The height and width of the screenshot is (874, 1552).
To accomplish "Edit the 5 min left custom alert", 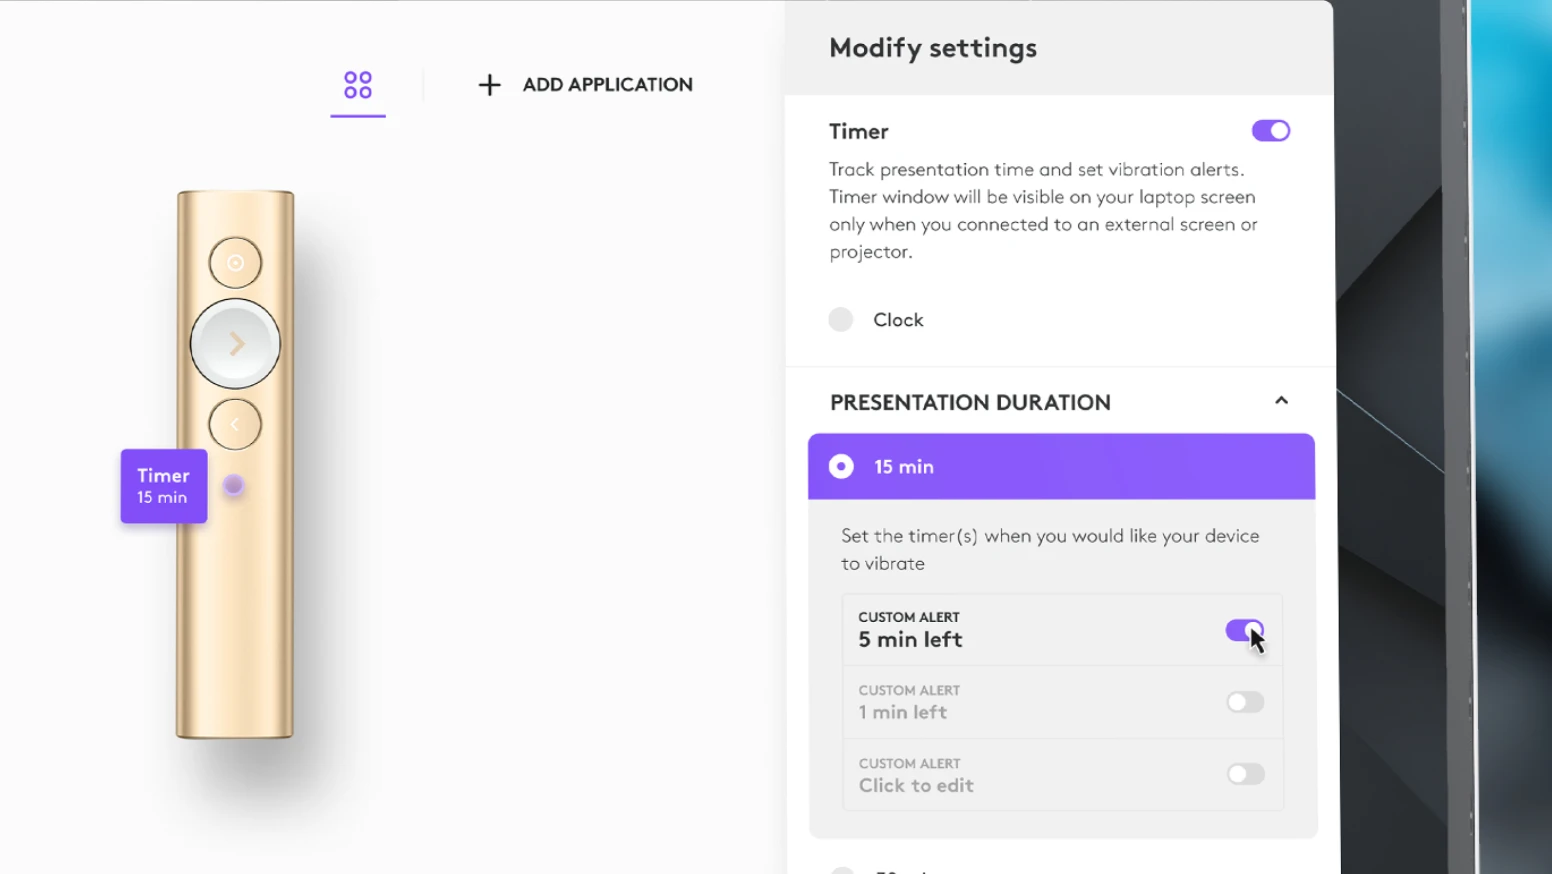I will click(x=910, y=640).
